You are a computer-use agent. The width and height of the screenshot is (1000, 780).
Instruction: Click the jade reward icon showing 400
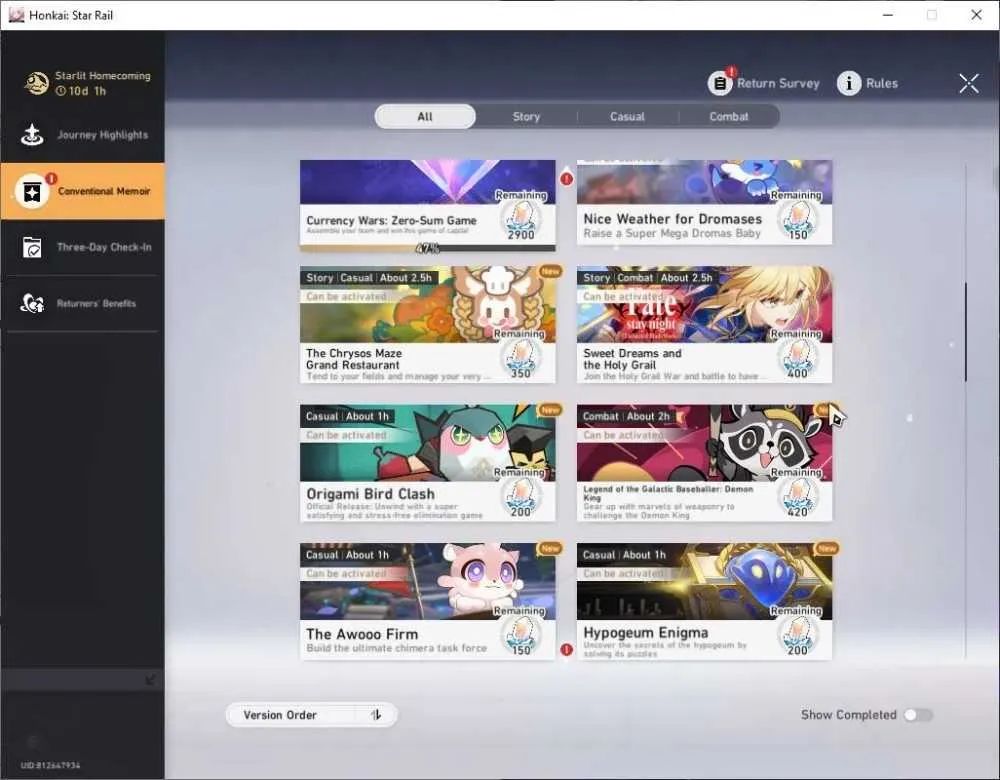tap(798, 359)
